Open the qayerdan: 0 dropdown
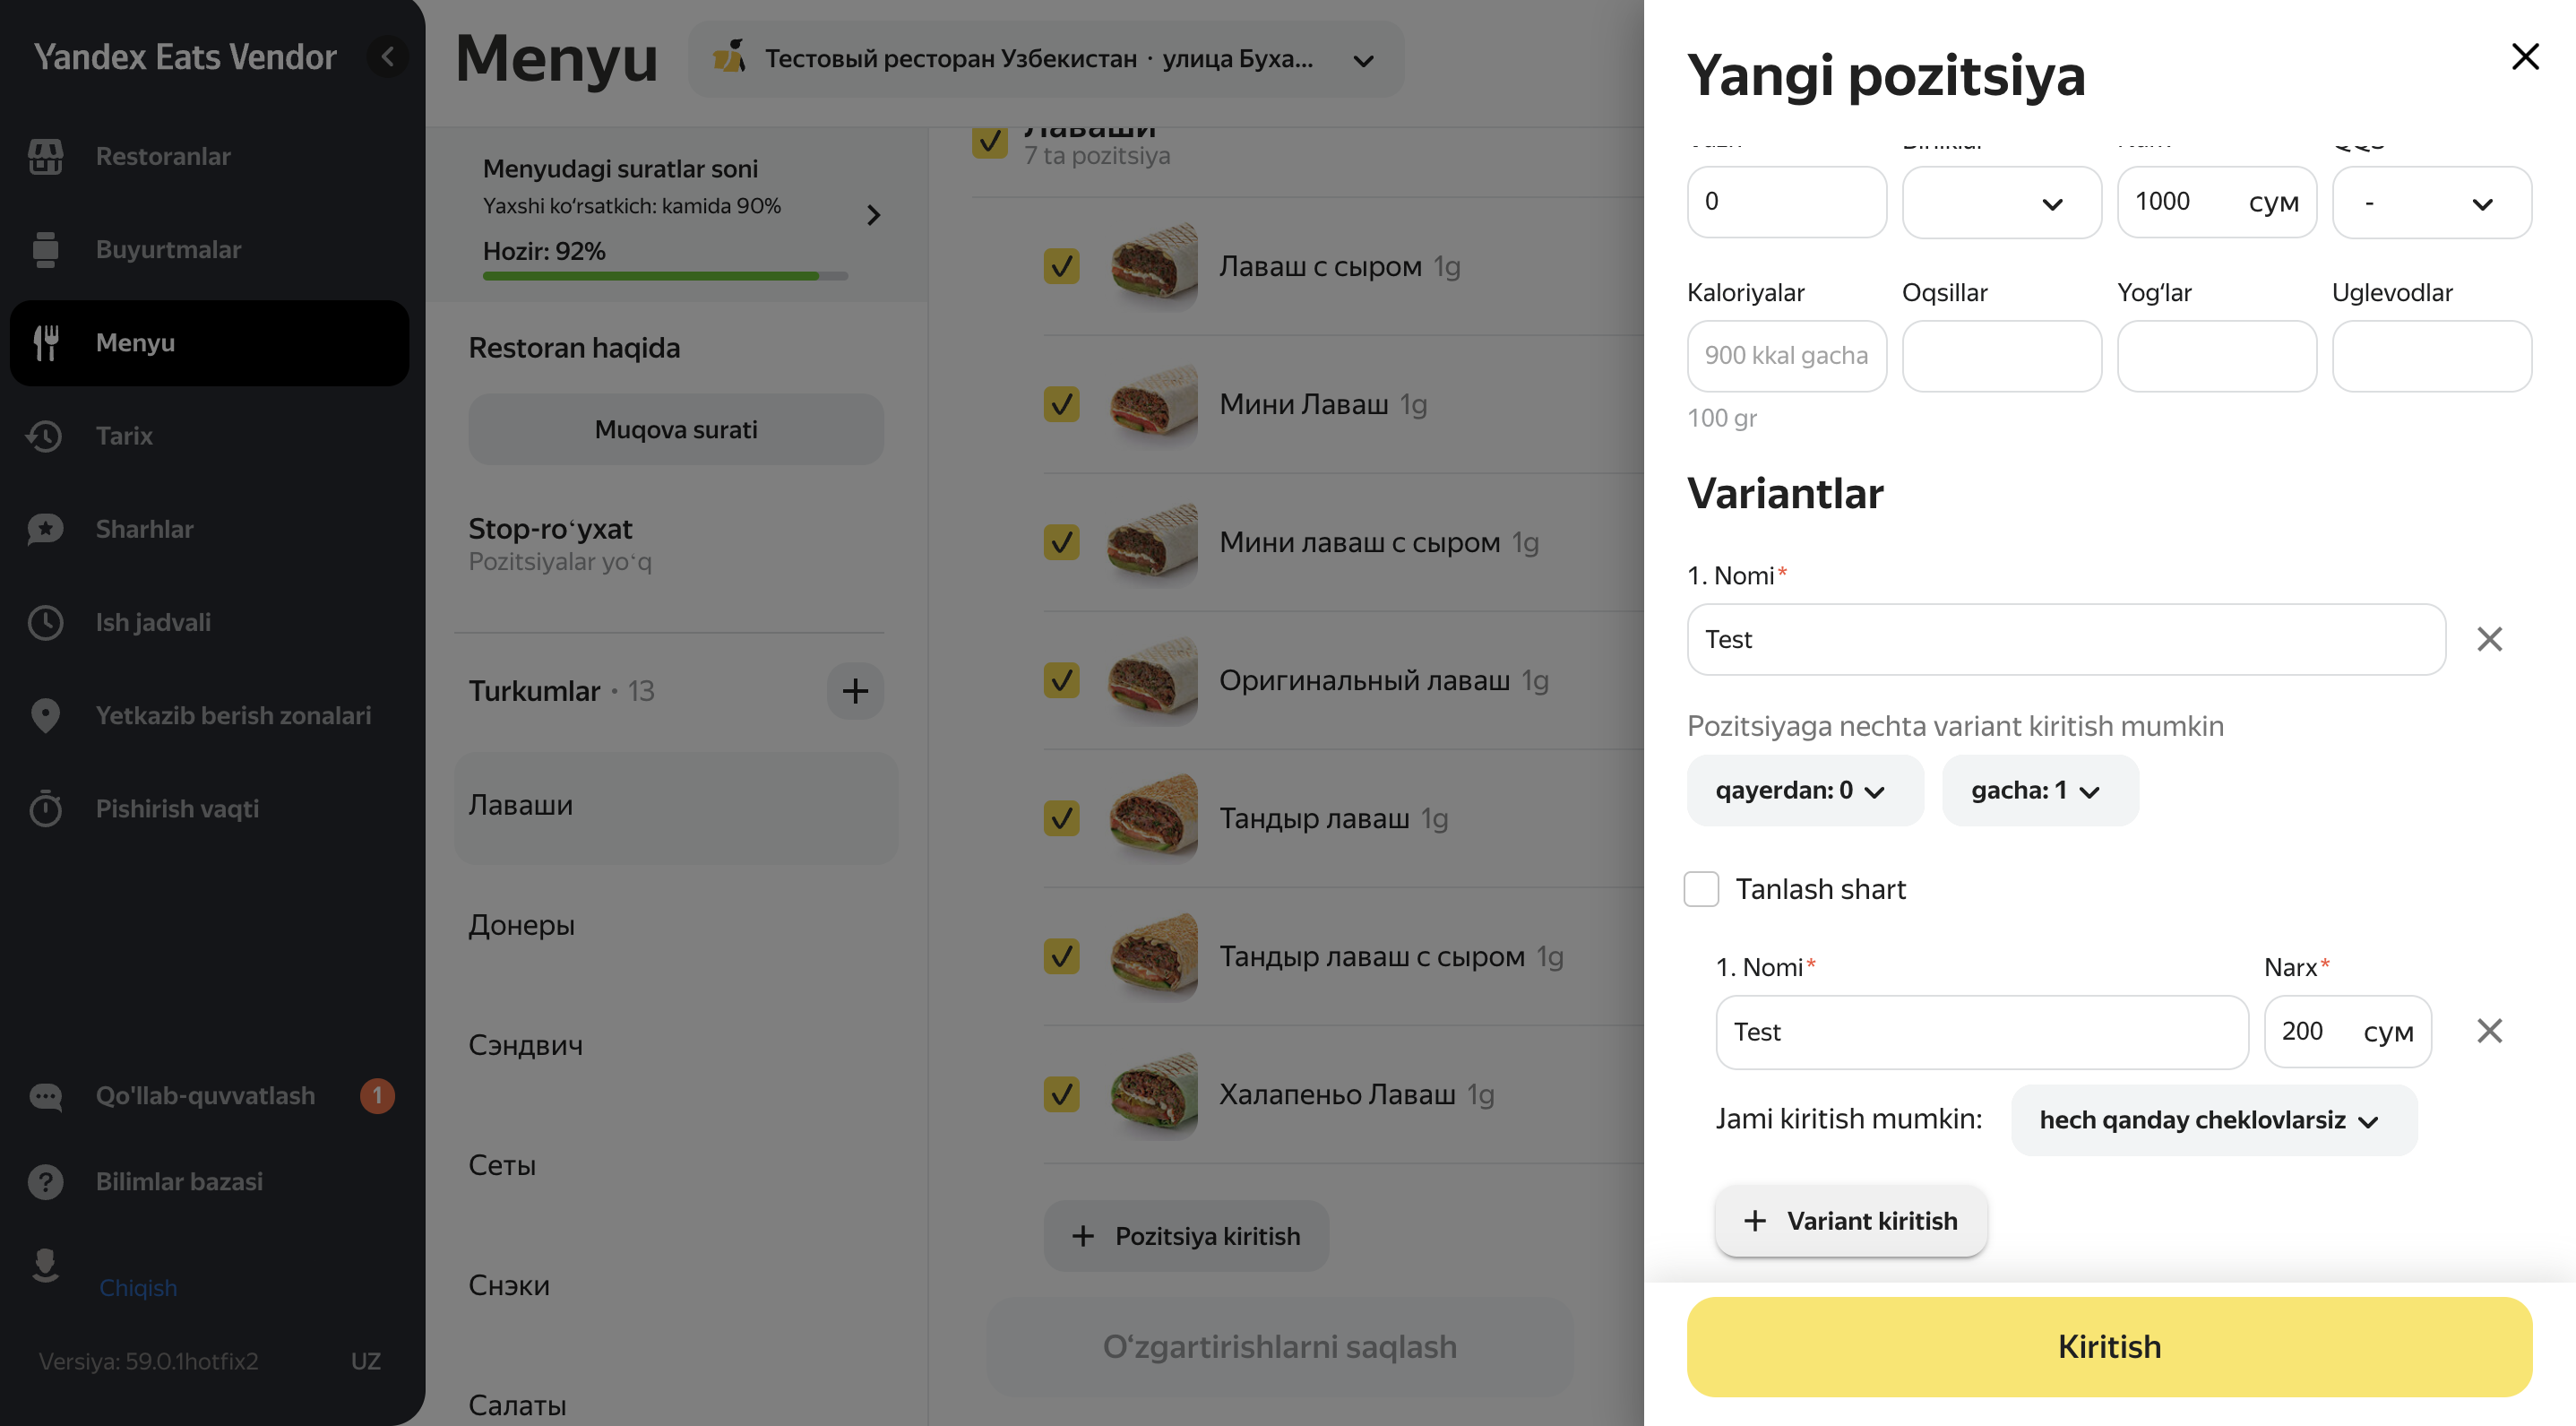 coord(1804,790)
